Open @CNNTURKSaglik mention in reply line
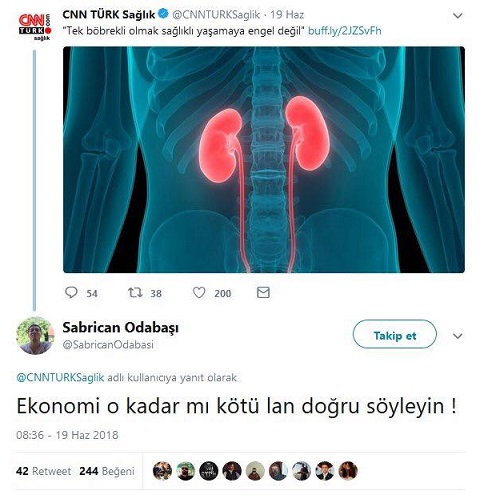The height and width of the screenshot is (499, 496). 60,378
